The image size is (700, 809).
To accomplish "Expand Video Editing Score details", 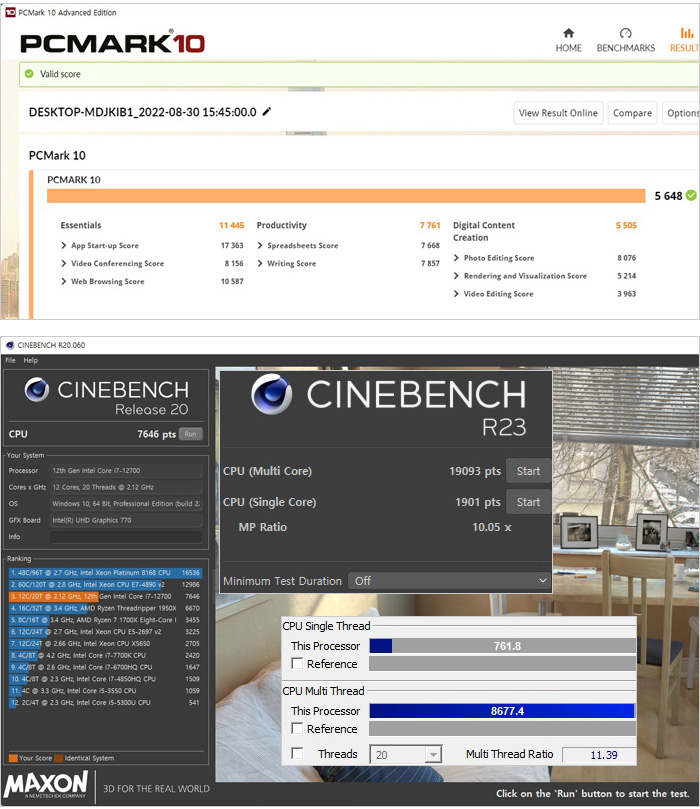I will click(x=456, y=294).
